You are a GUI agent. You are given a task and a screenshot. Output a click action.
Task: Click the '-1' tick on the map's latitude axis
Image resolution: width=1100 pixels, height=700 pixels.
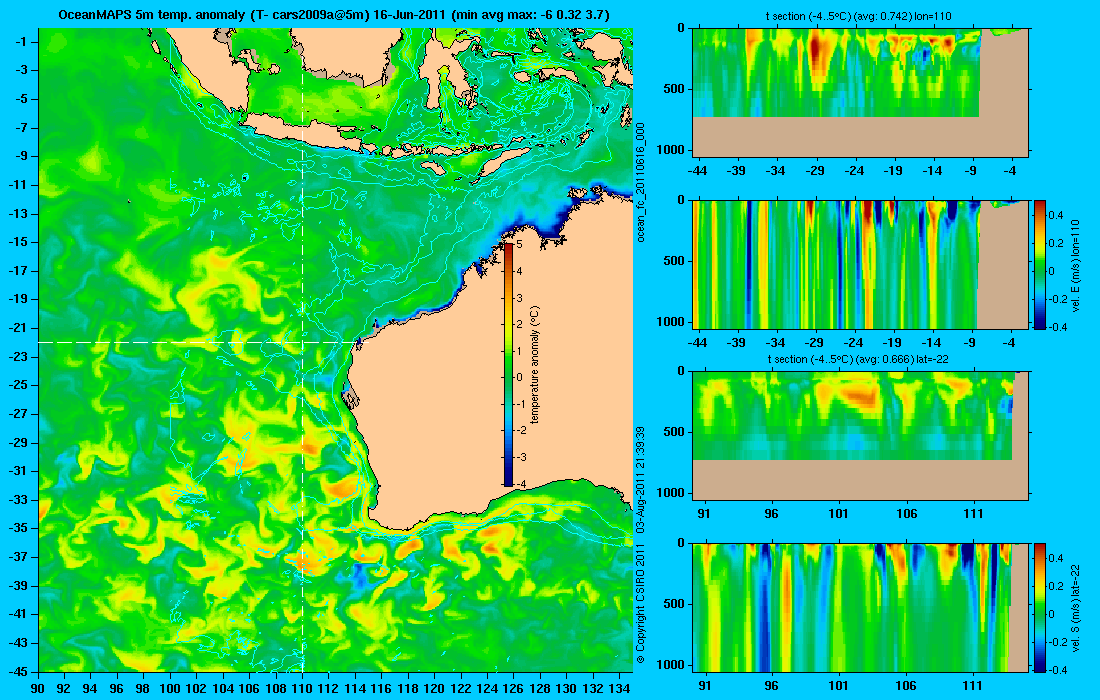(x=22, y=41)
